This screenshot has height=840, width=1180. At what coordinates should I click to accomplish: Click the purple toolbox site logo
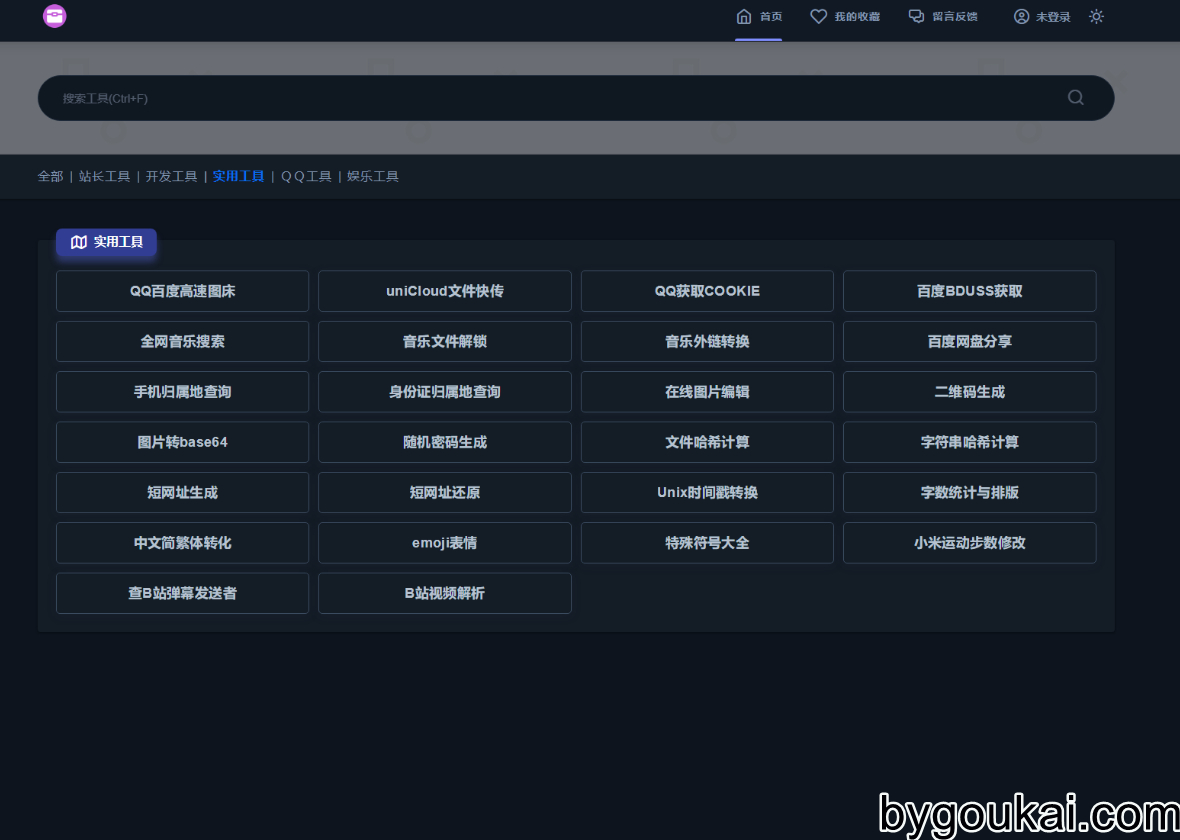pyautogui.click(x=54, y=16)
